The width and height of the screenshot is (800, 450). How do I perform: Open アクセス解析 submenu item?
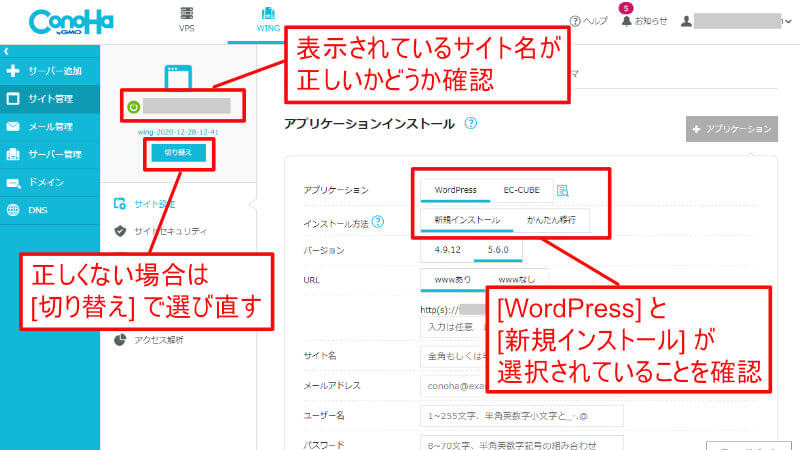[x=158, y=340]
